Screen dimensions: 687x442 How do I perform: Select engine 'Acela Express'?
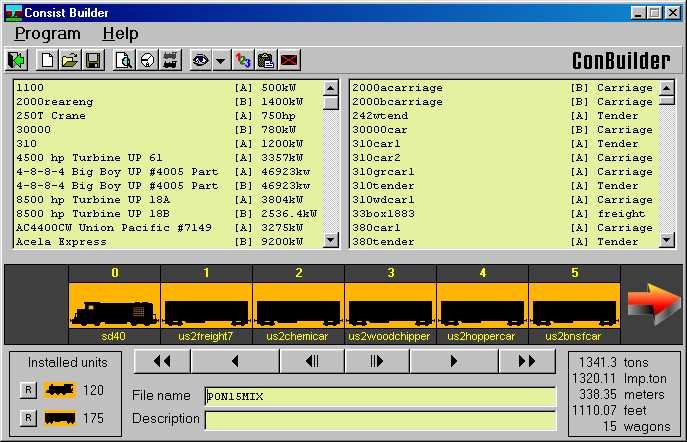[x=167, y=242]
